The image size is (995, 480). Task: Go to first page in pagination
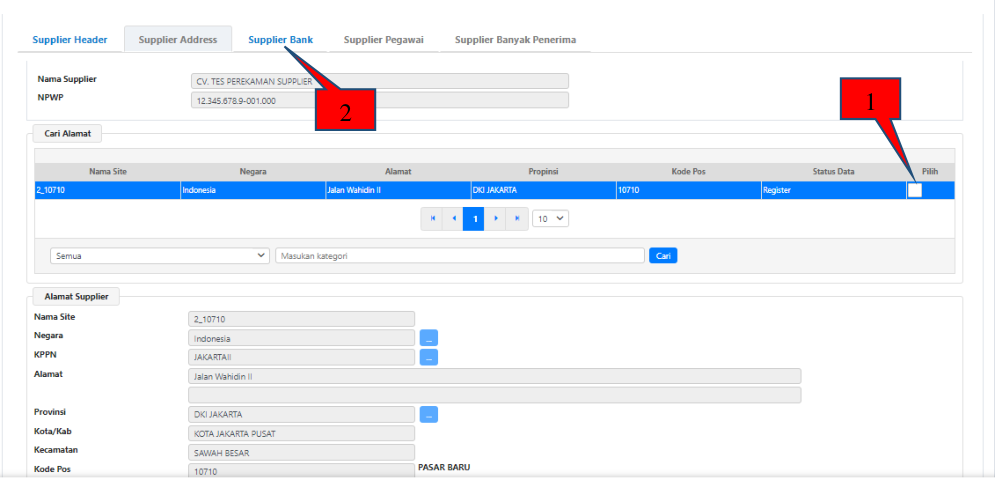pos(433,218)
